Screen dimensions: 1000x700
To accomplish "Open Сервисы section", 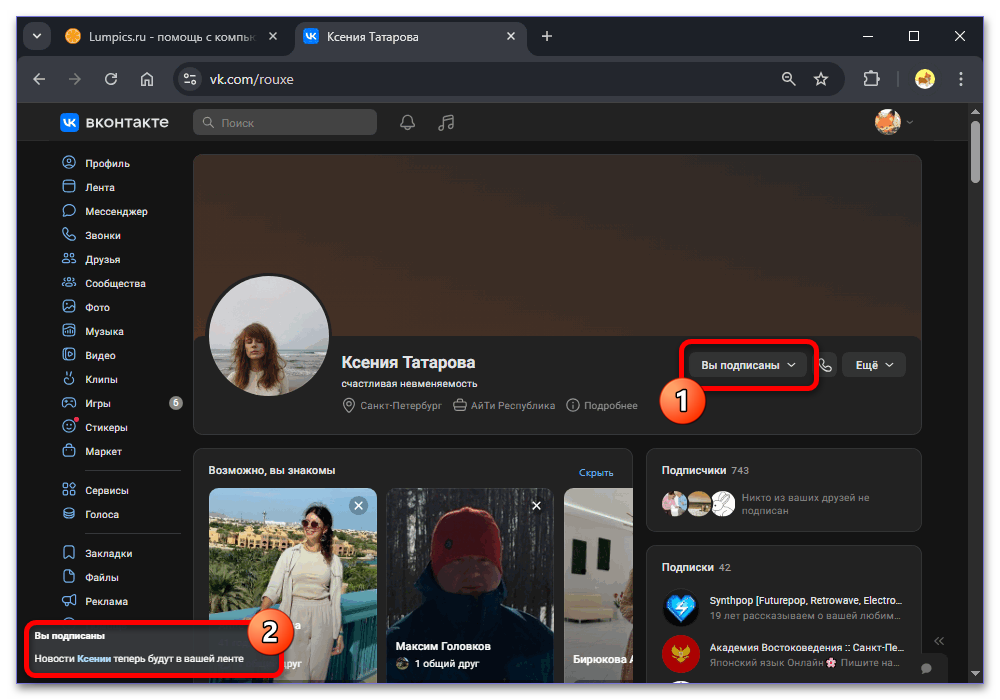I will coord(96,490).
